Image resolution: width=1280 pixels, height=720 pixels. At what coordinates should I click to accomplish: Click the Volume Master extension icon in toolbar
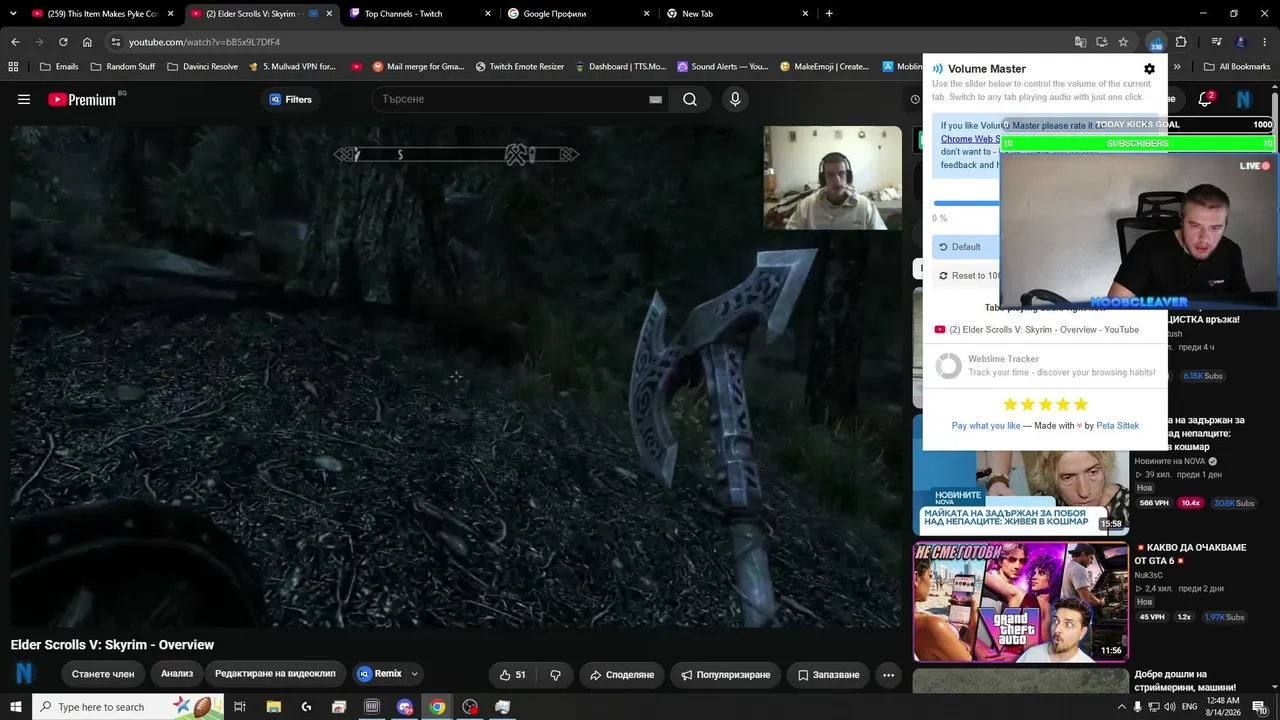coord(1156,42)
